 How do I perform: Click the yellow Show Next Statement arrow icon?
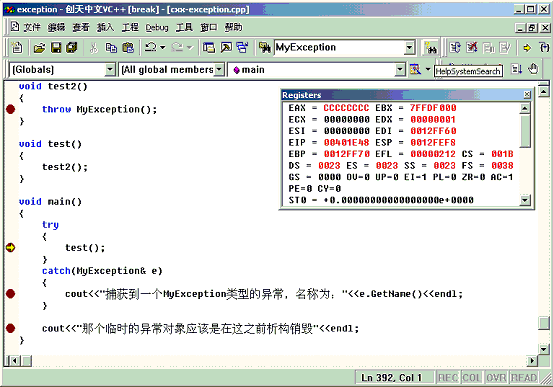click(x=527, y=47)
